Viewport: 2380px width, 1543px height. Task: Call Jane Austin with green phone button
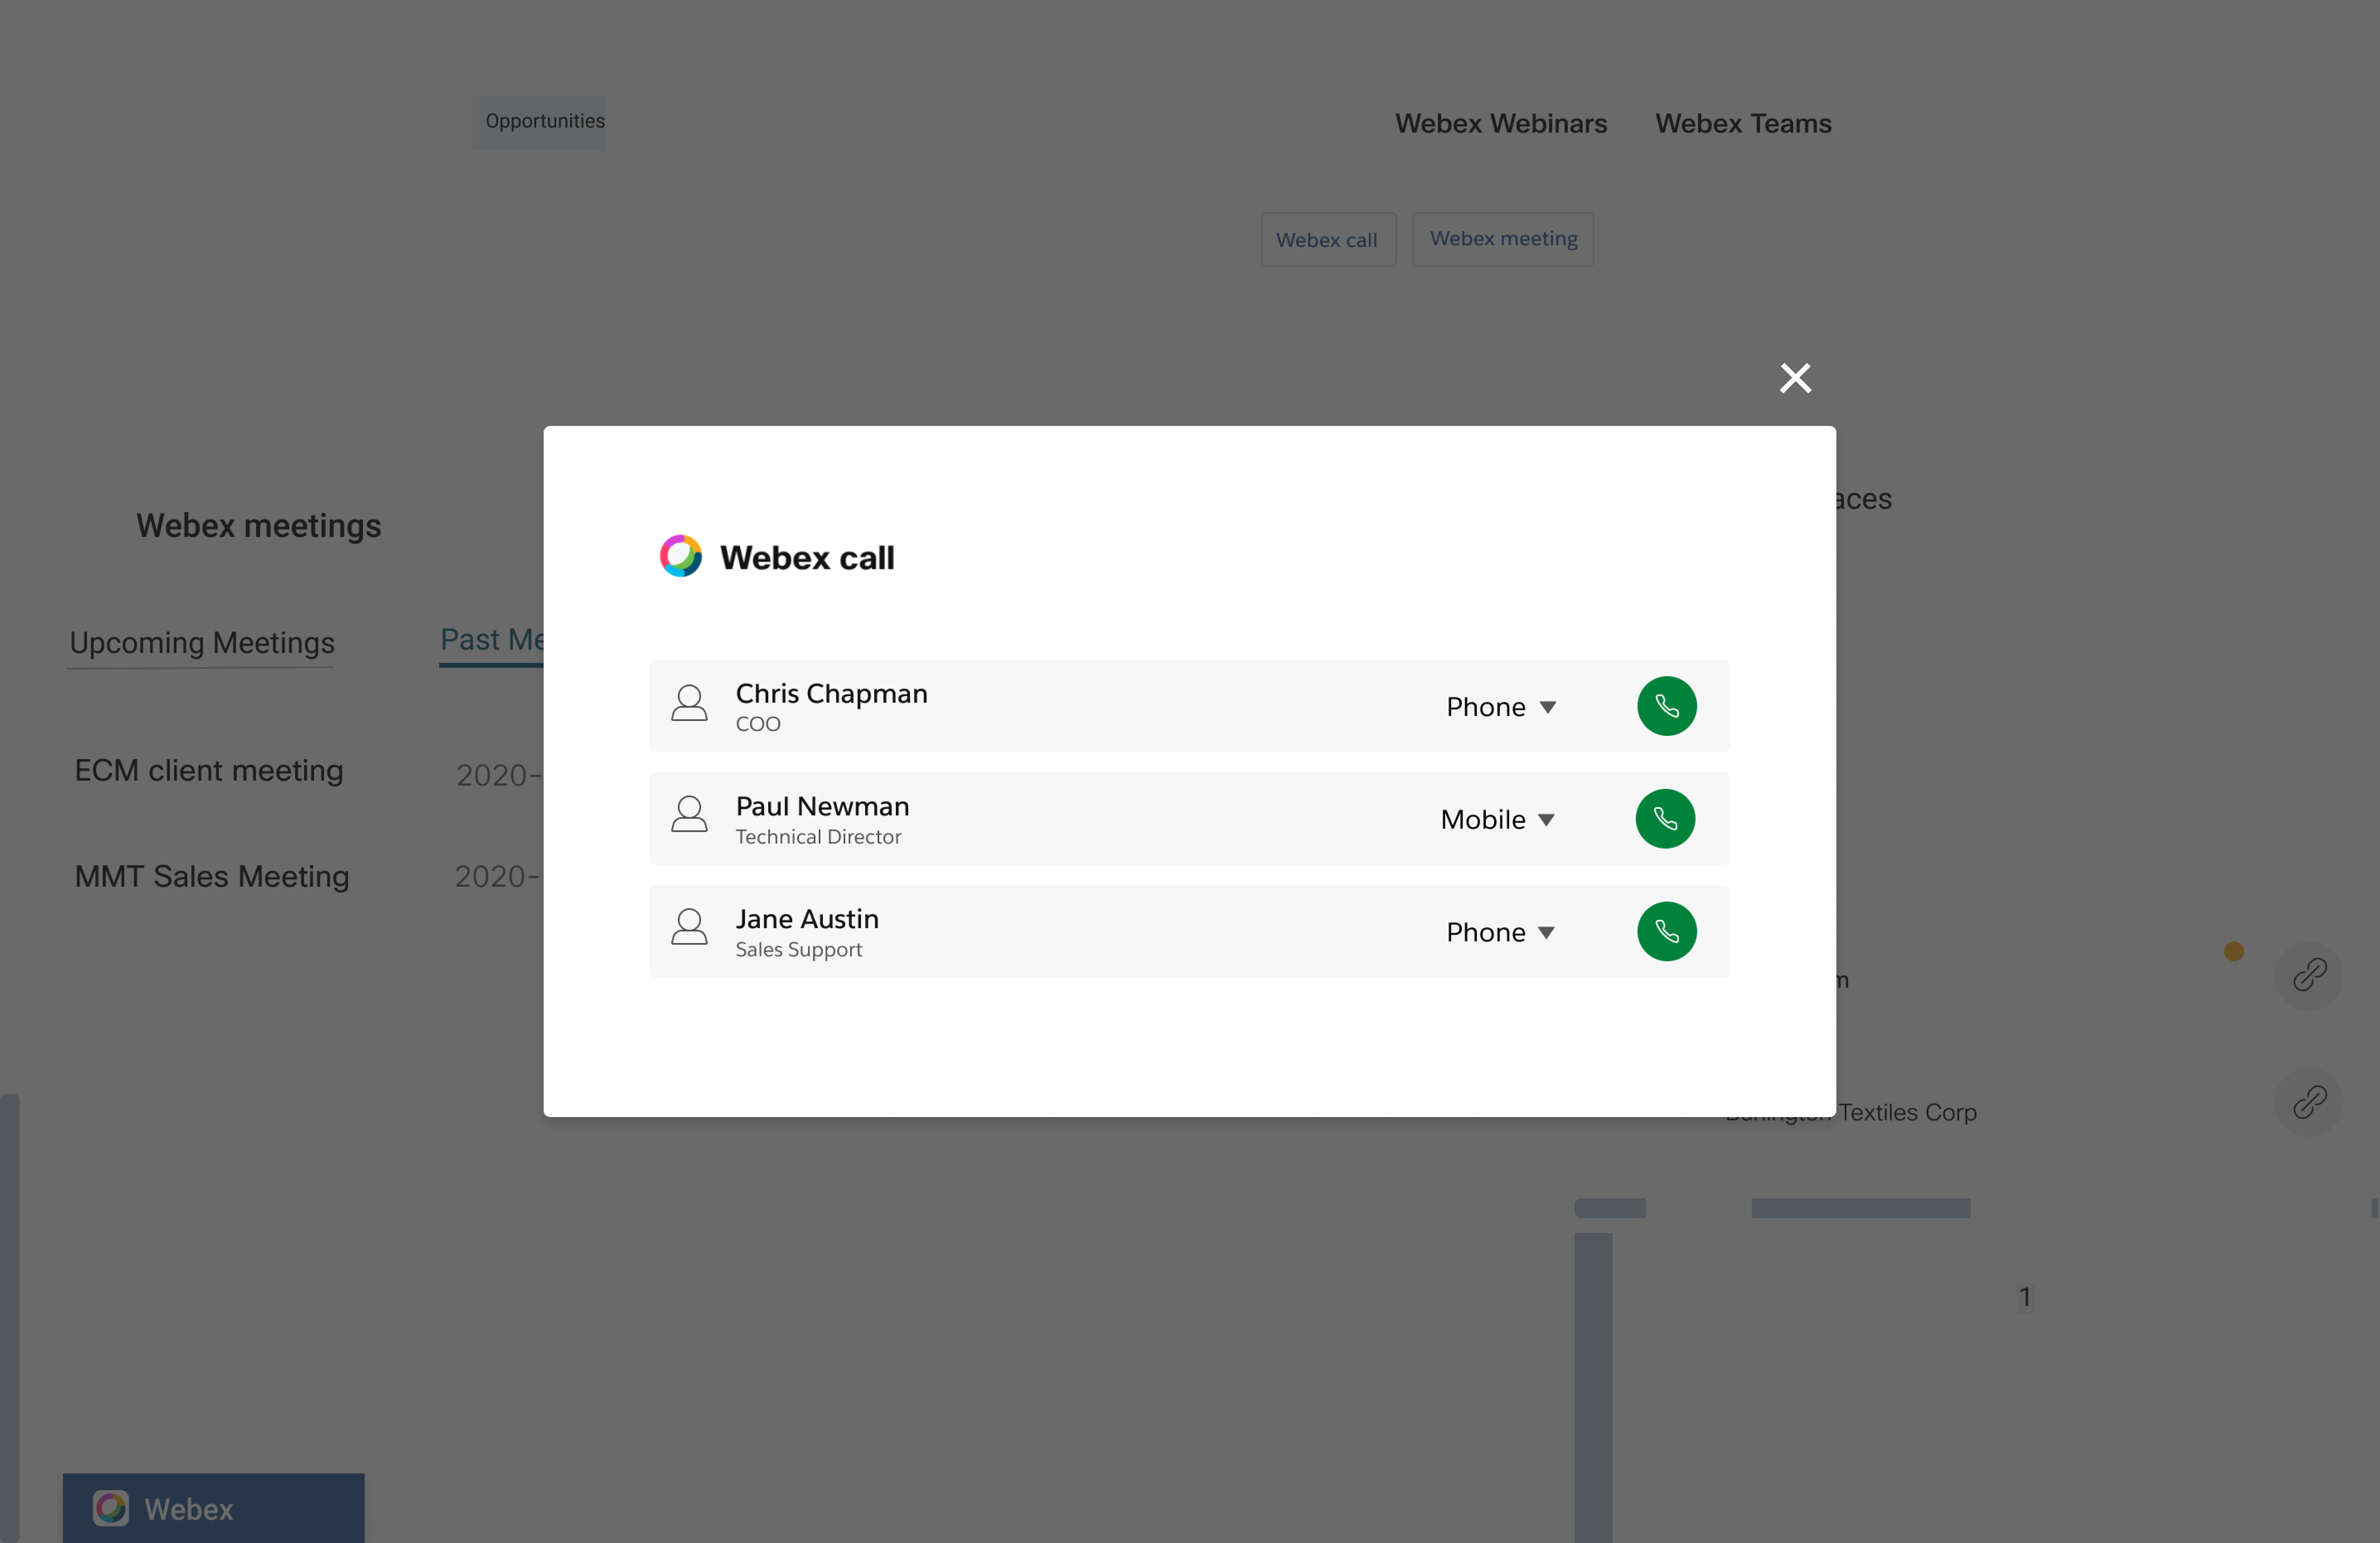point(1666,932)
